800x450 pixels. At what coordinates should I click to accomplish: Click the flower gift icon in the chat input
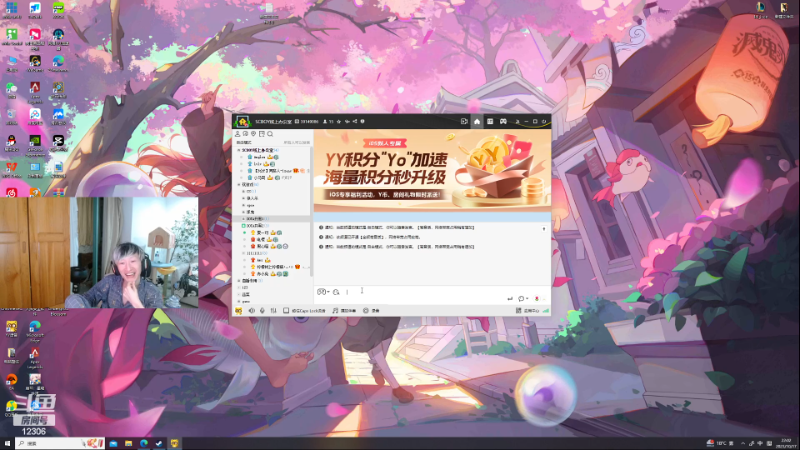point(536,298)
